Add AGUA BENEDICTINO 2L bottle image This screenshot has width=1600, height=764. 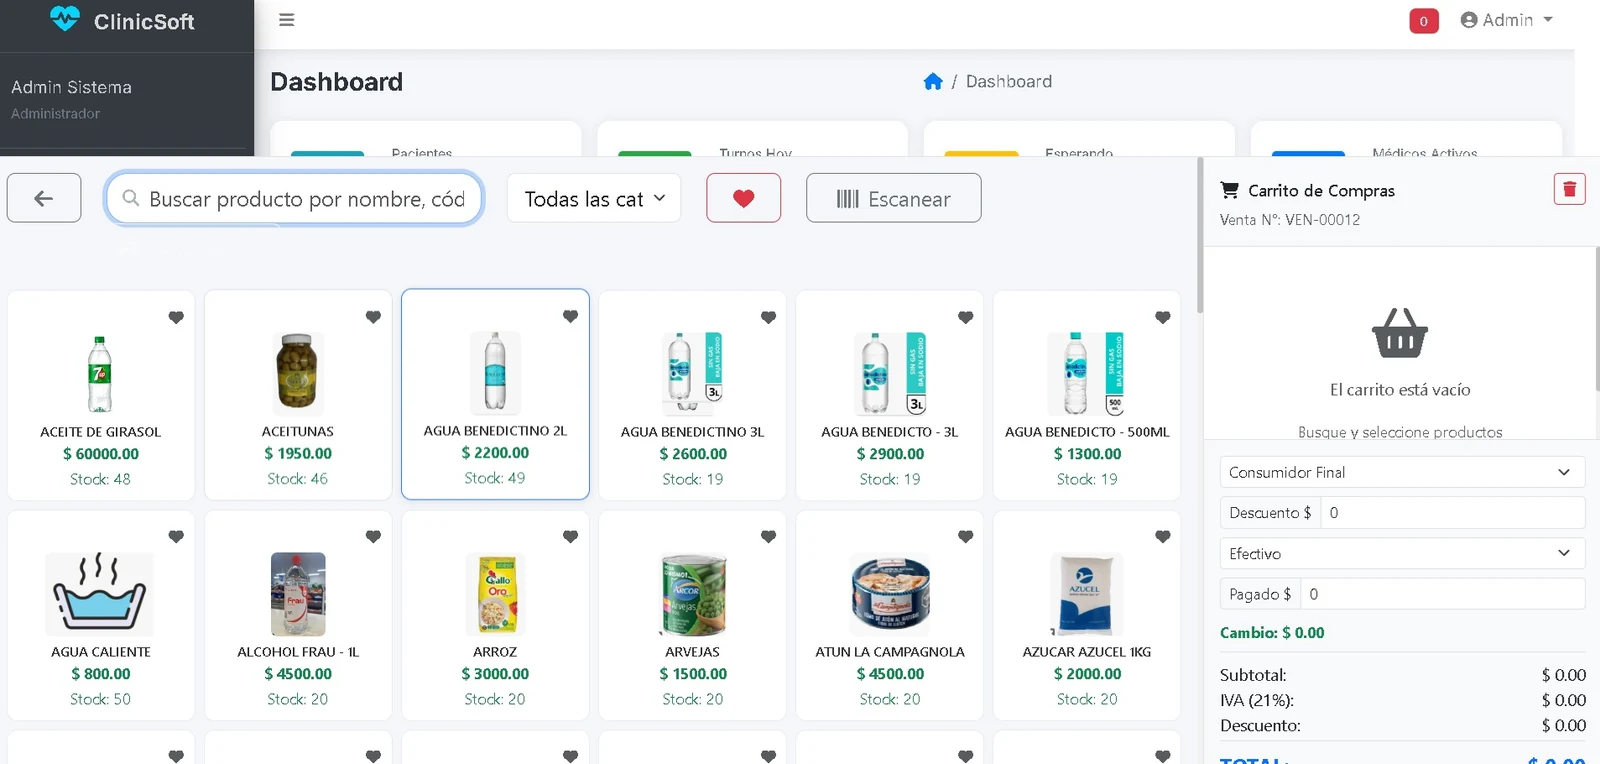495,373
